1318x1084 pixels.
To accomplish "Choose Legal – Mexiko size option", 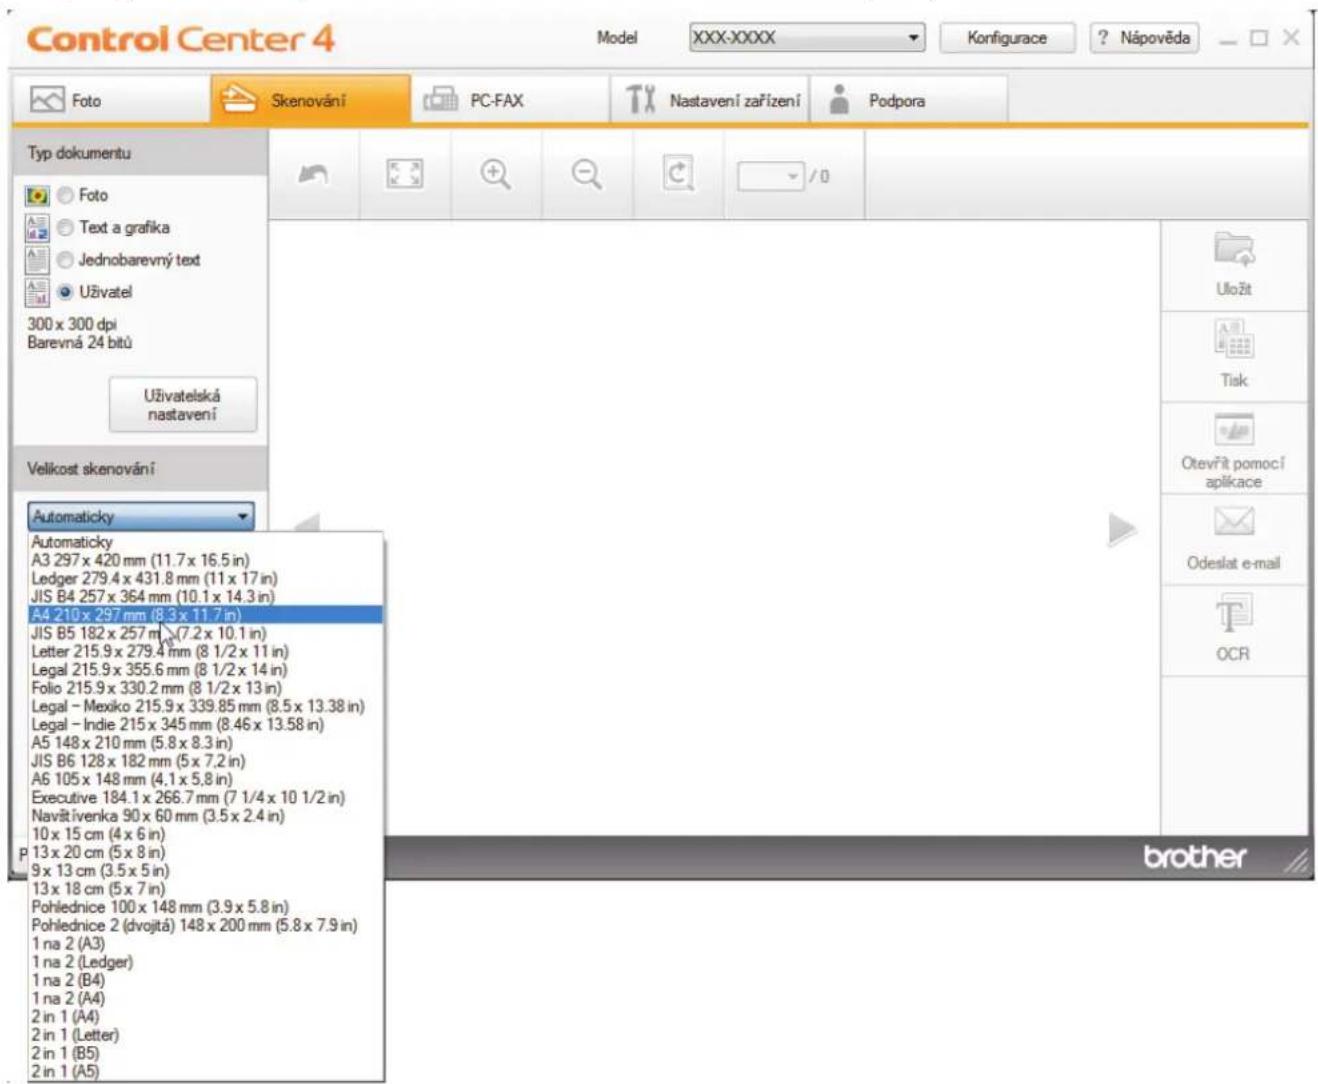I will coord(206,706).
